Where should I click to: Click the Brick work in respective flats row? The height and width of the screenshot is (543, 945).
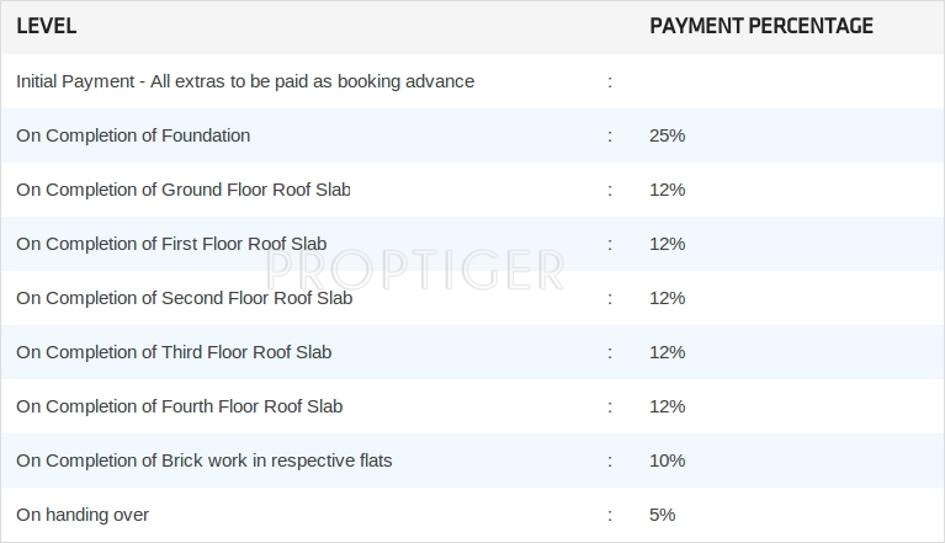pyautogui.click(x=204, y=460)
